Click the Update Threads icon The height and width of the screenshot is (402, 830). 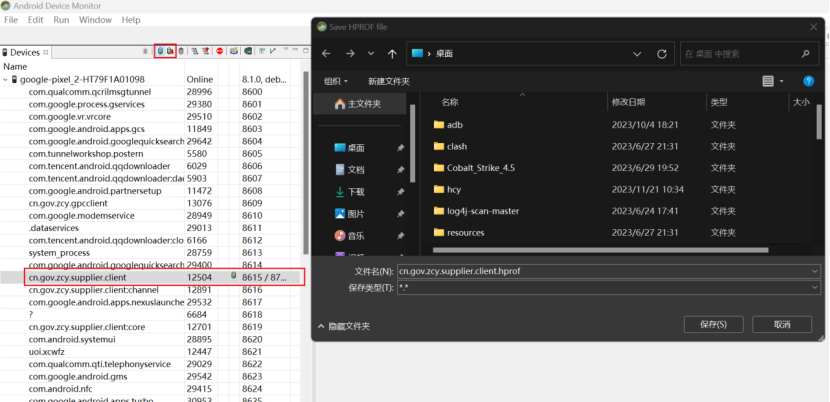(x=194, y=51)
